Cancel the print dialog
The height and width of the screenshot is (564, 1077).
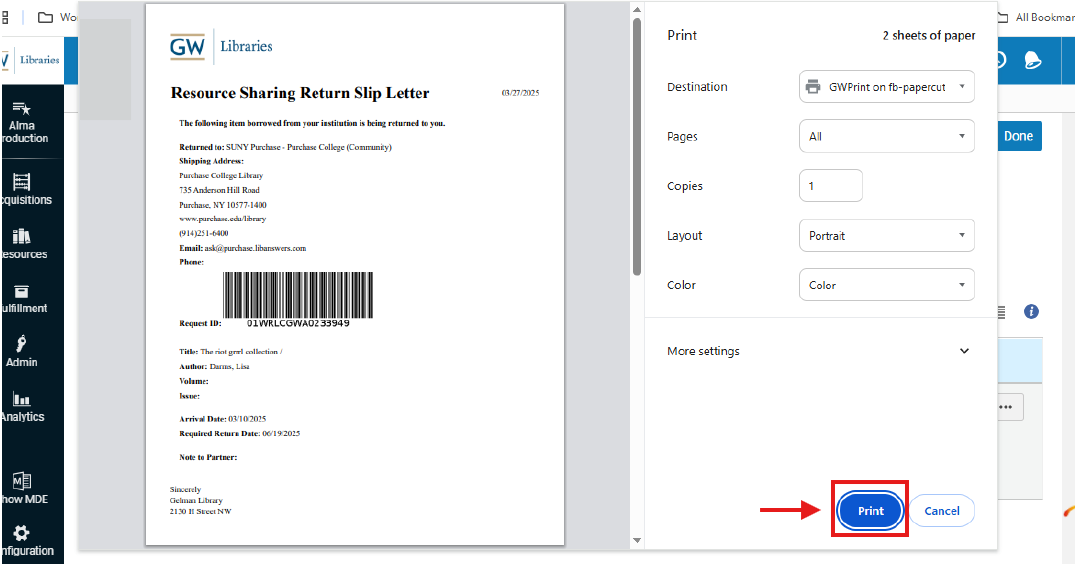pyautogui.click(x=941, y=511)
